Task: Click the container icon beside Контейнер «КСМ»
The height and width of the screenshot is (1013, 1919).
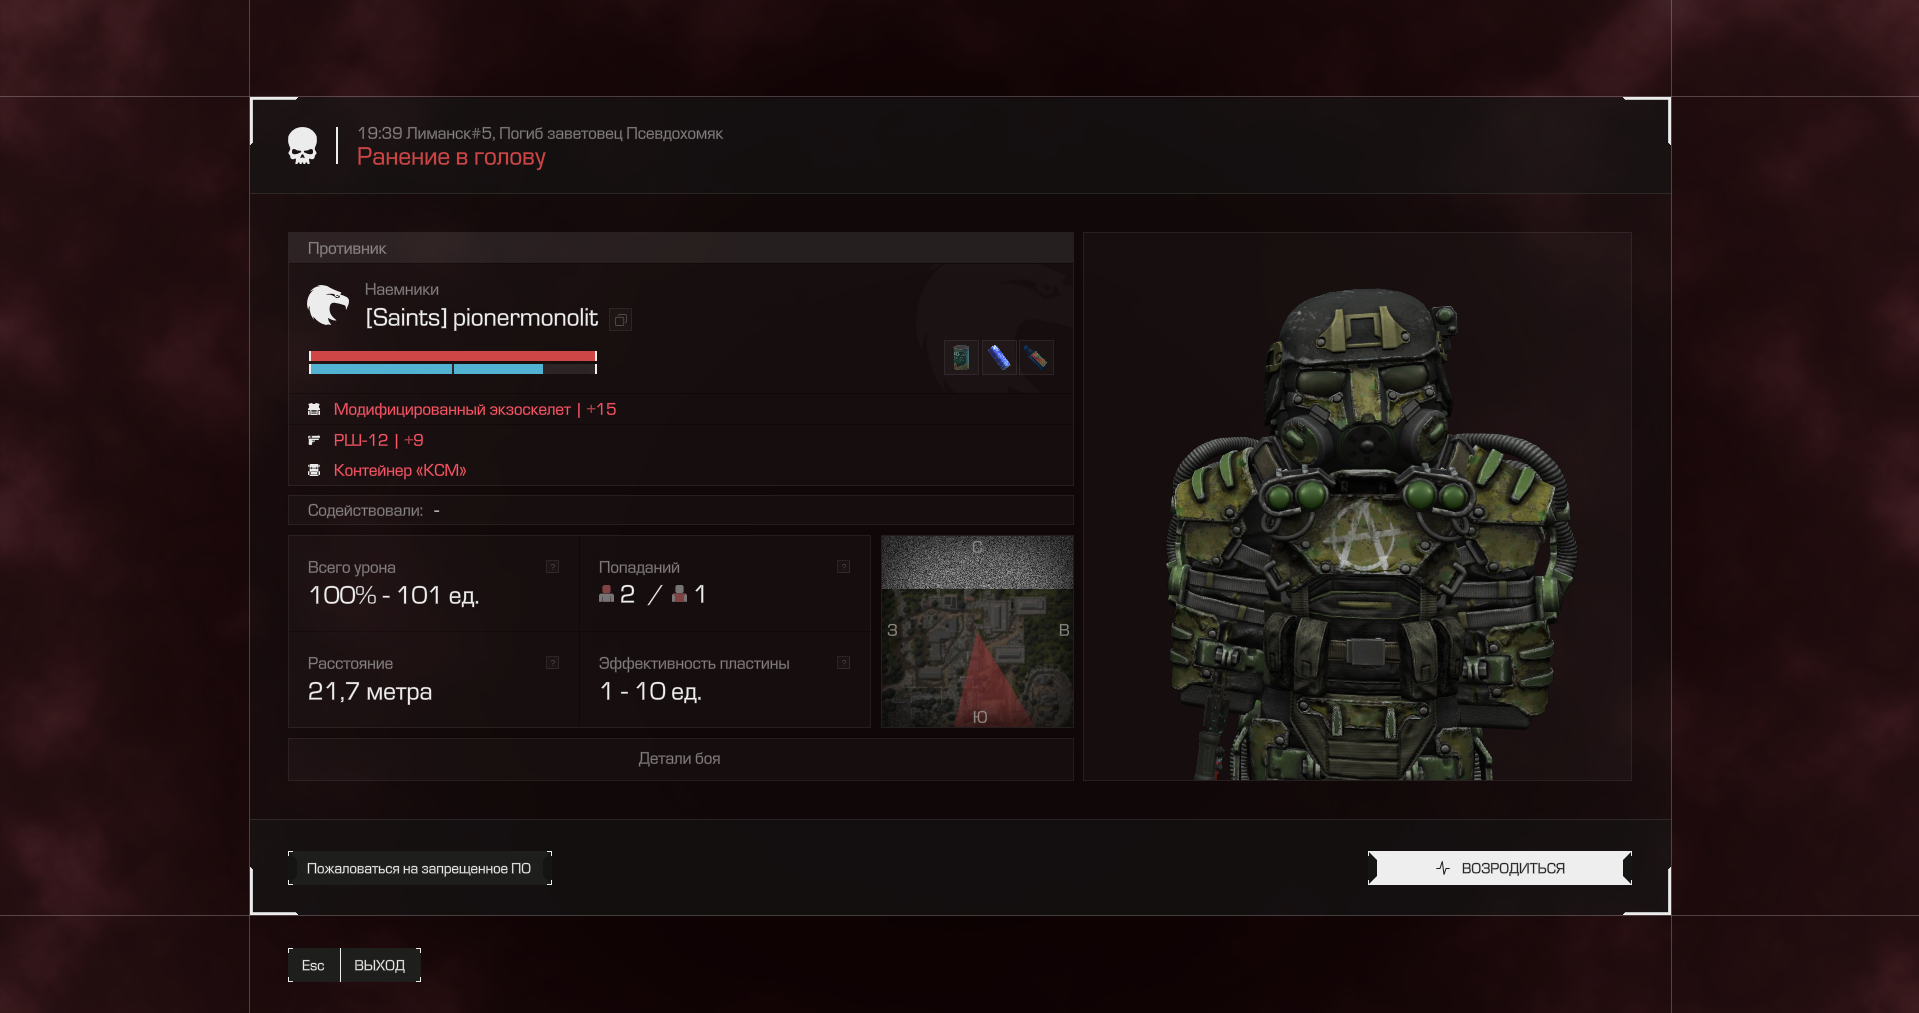Action: [314, 470]
